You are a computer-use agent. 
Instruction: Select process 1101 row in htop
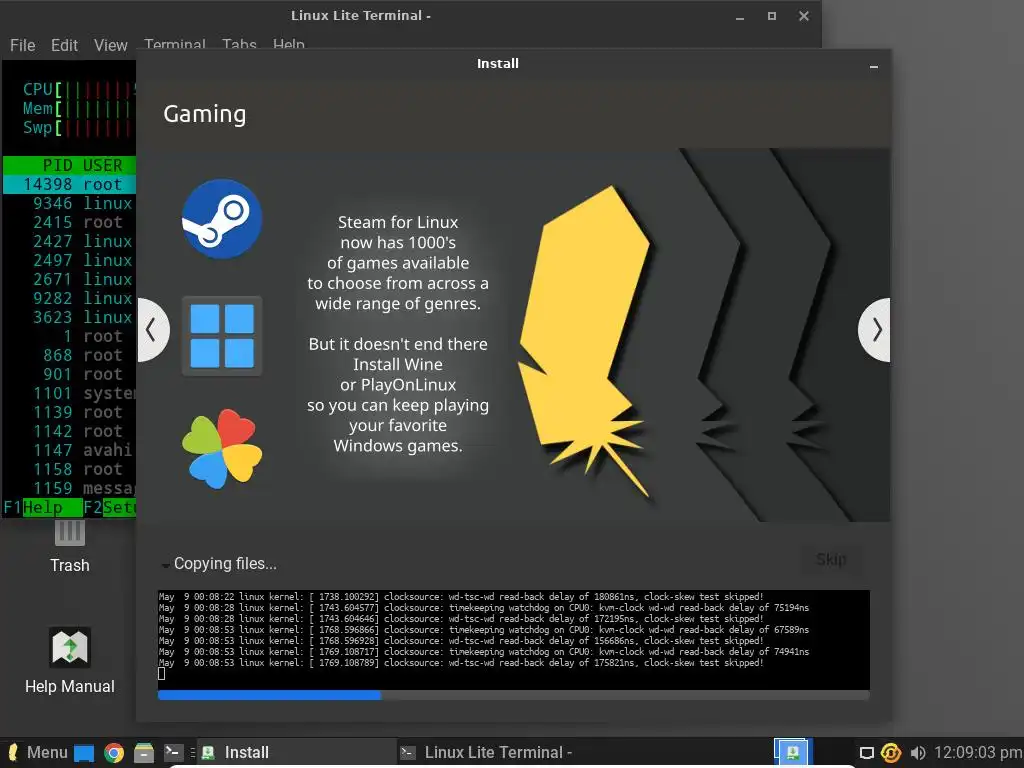point(69,392)
